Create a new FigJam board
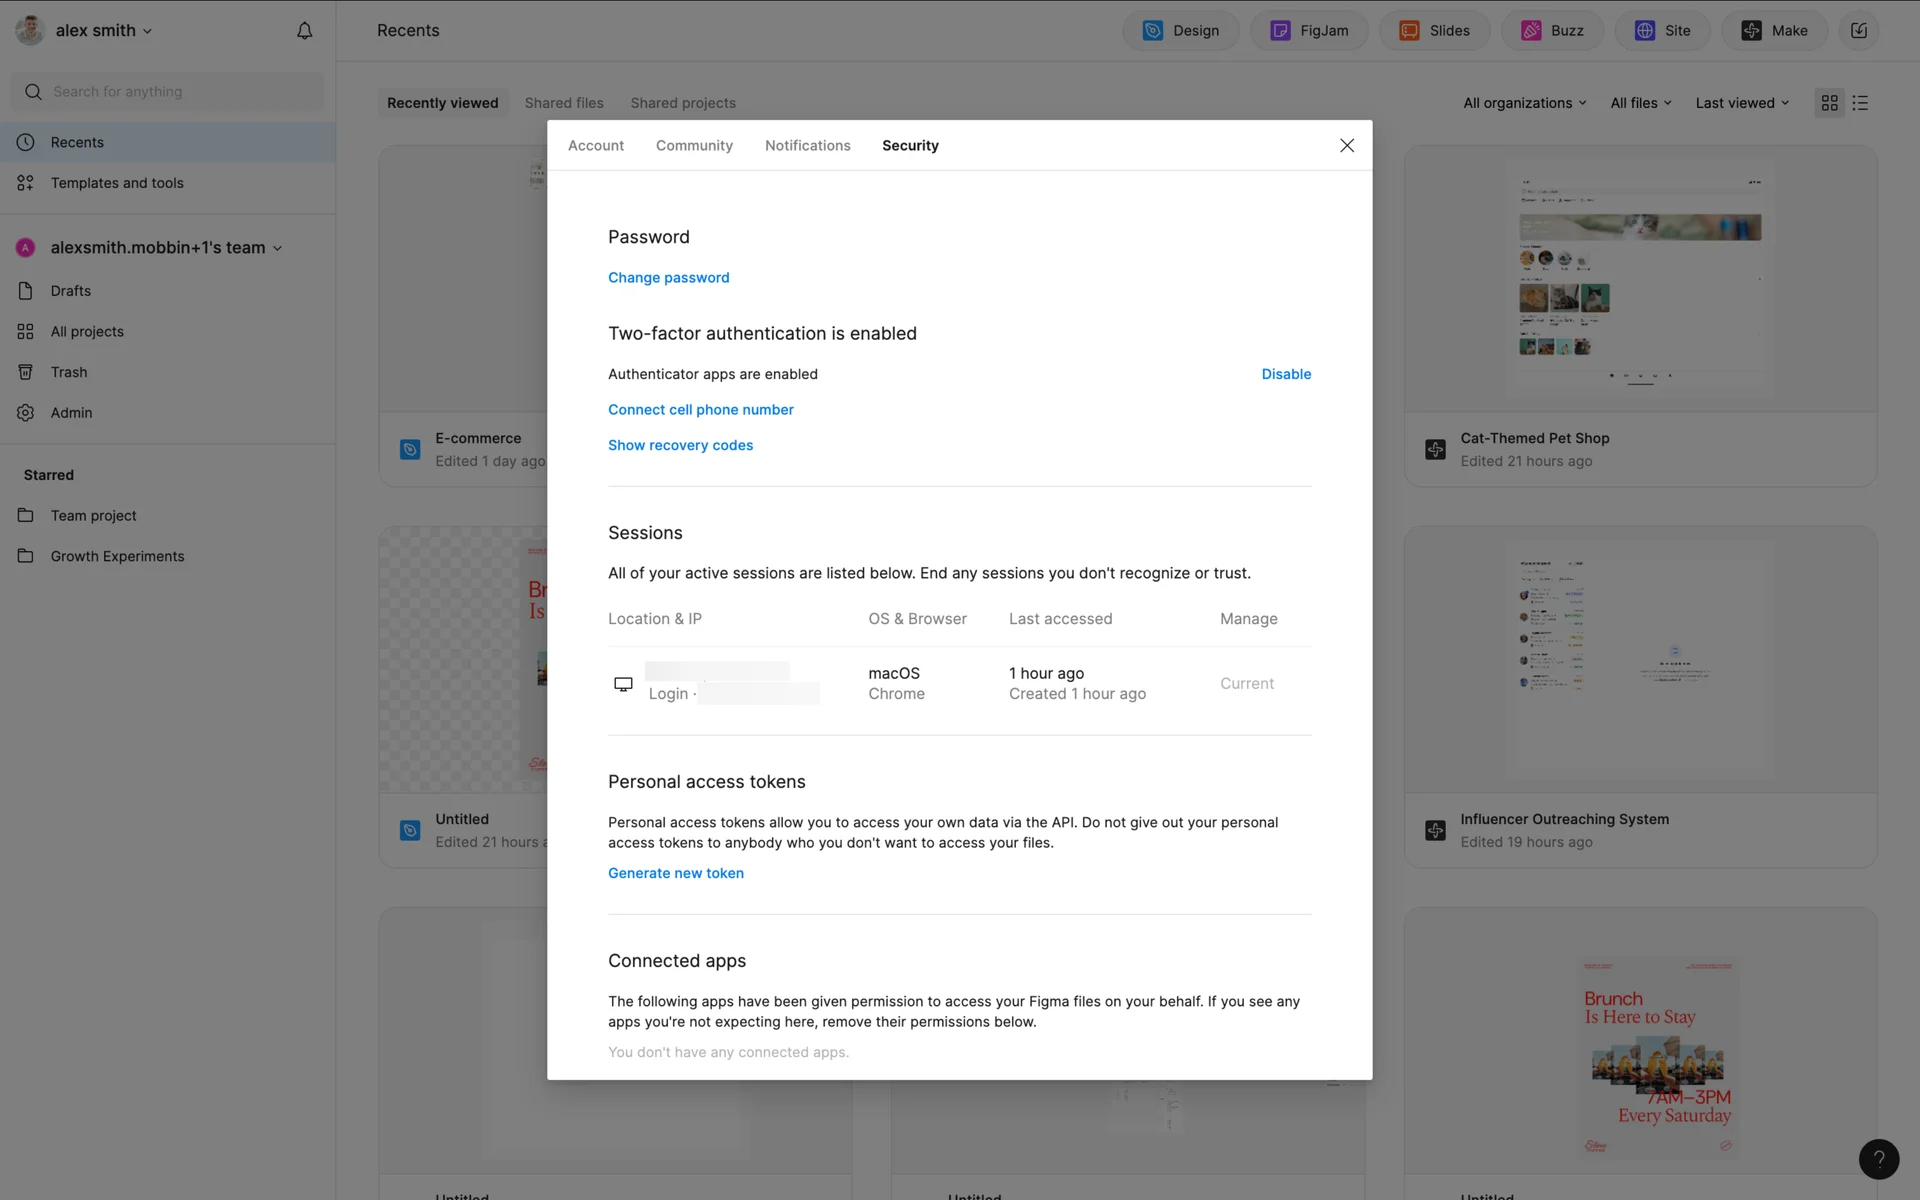The image size is (1920, 1200). coord(1308,31)
